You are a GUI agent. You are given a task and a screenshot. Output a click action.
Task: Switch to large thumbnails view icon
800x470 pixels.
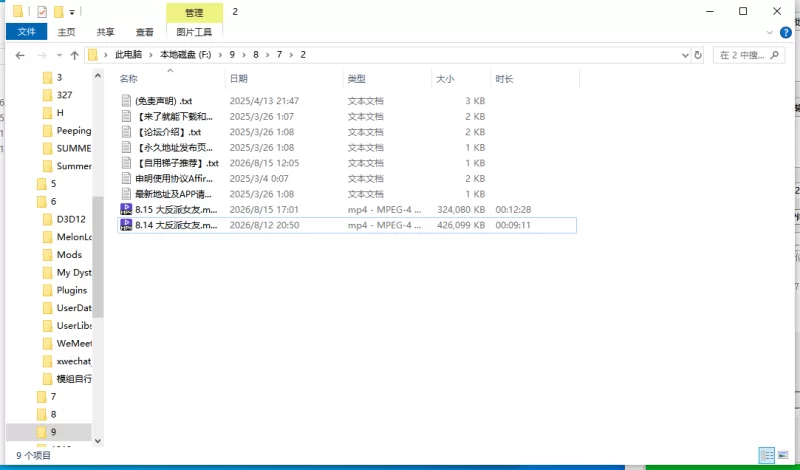783,455
